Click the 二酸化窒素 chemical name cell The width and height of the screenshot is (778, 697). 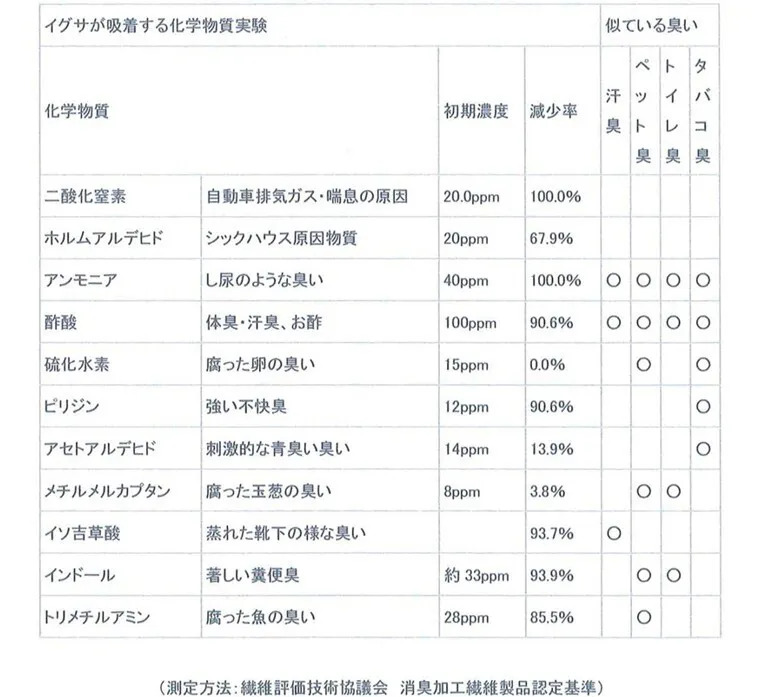tap(86, 196)
